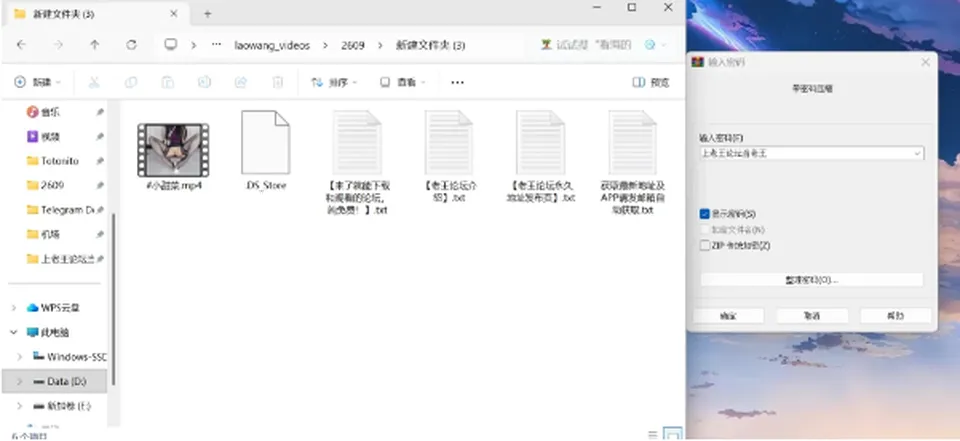This screenshot has width=960, height=441.
Task: Open the password history dropdown arrow
Action: (x=918, y=153)
